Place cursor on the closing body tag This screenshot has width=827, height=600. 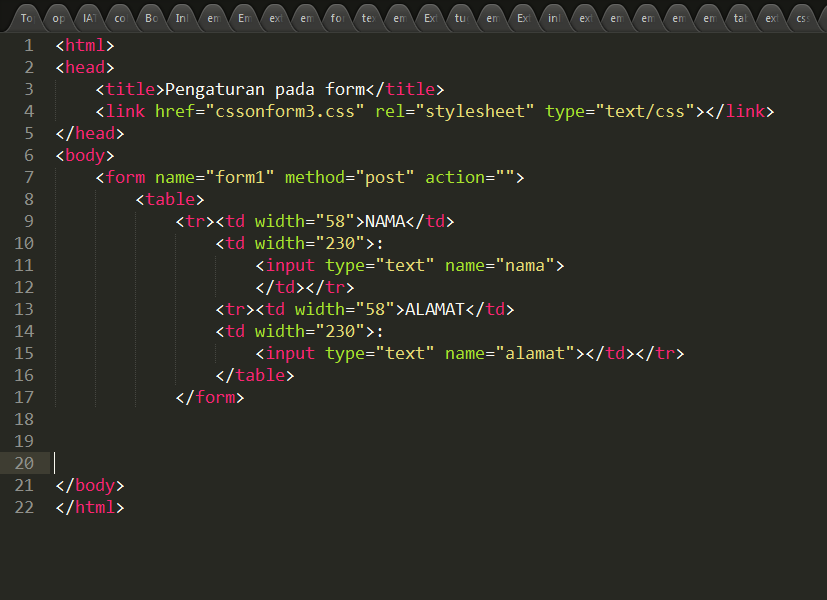(x=90, y=485)
